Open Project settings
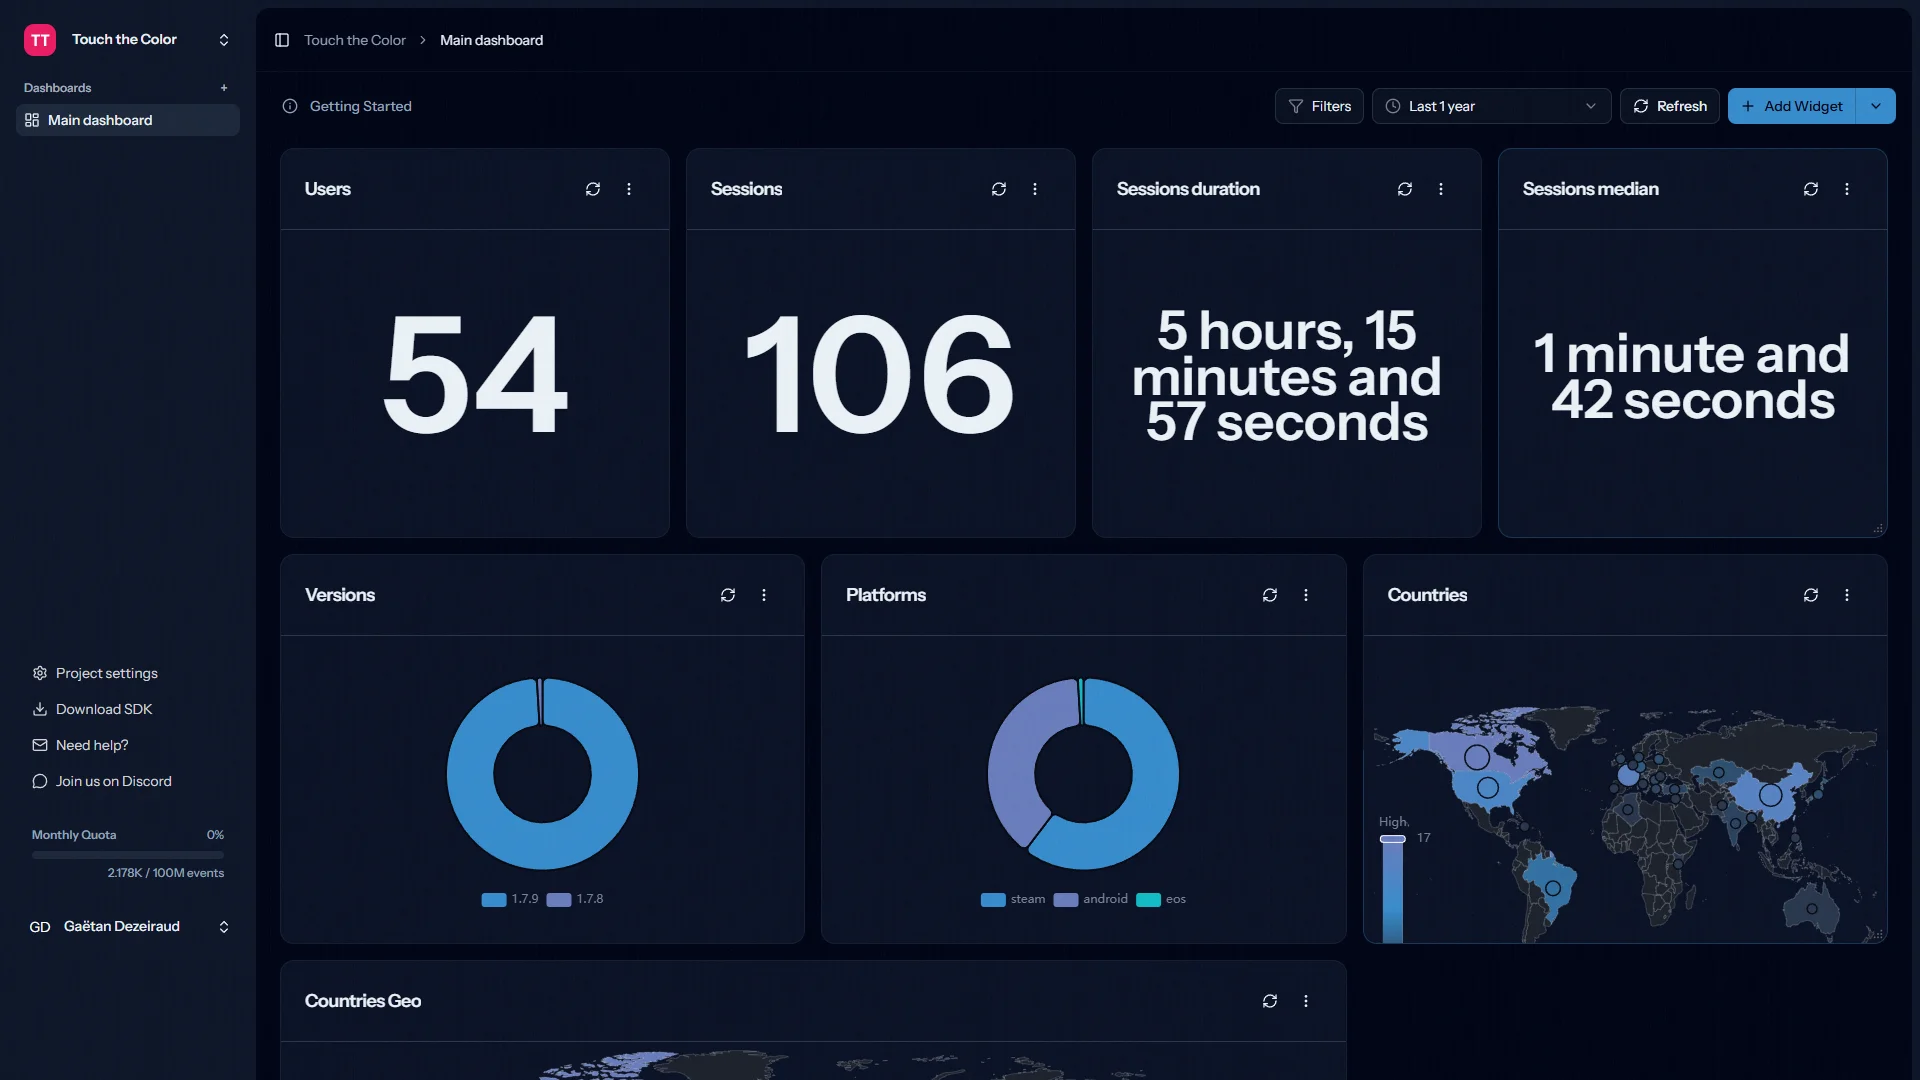The height and width of the screenshot is (1080, 1920). point(95,673)
